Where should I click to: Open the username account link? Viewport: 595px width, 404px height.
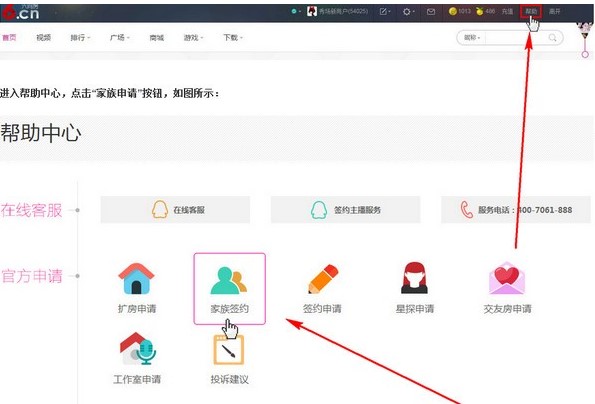pyautogui.click(x=343, y=11)
